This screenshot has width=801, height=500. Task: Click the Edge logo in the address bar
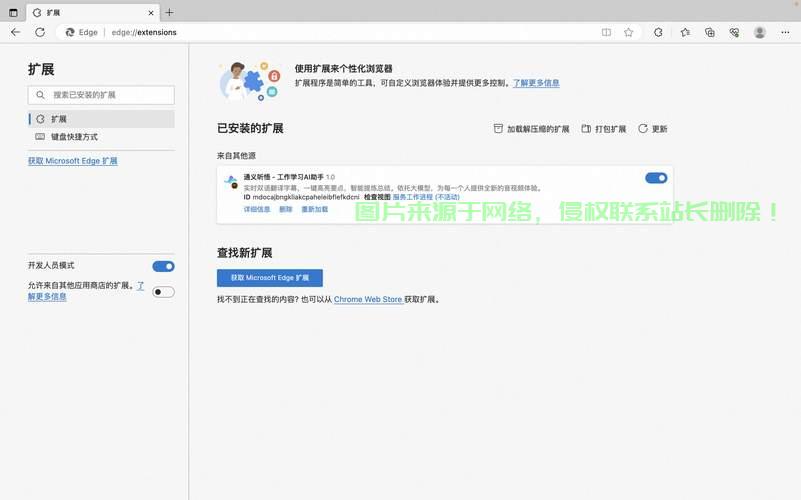tap(70, 32)
